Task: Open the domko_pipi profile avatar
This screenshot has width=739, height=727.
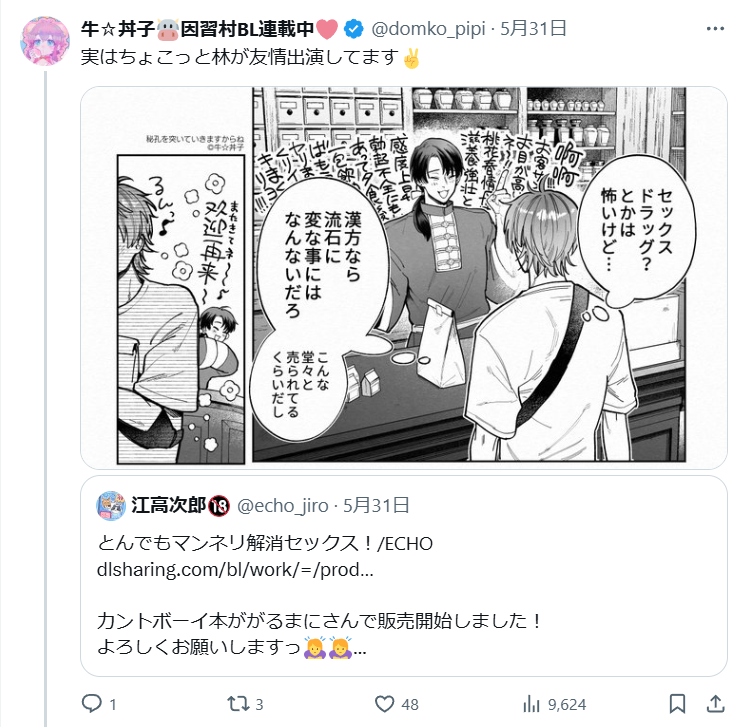Action: [45, 41]
